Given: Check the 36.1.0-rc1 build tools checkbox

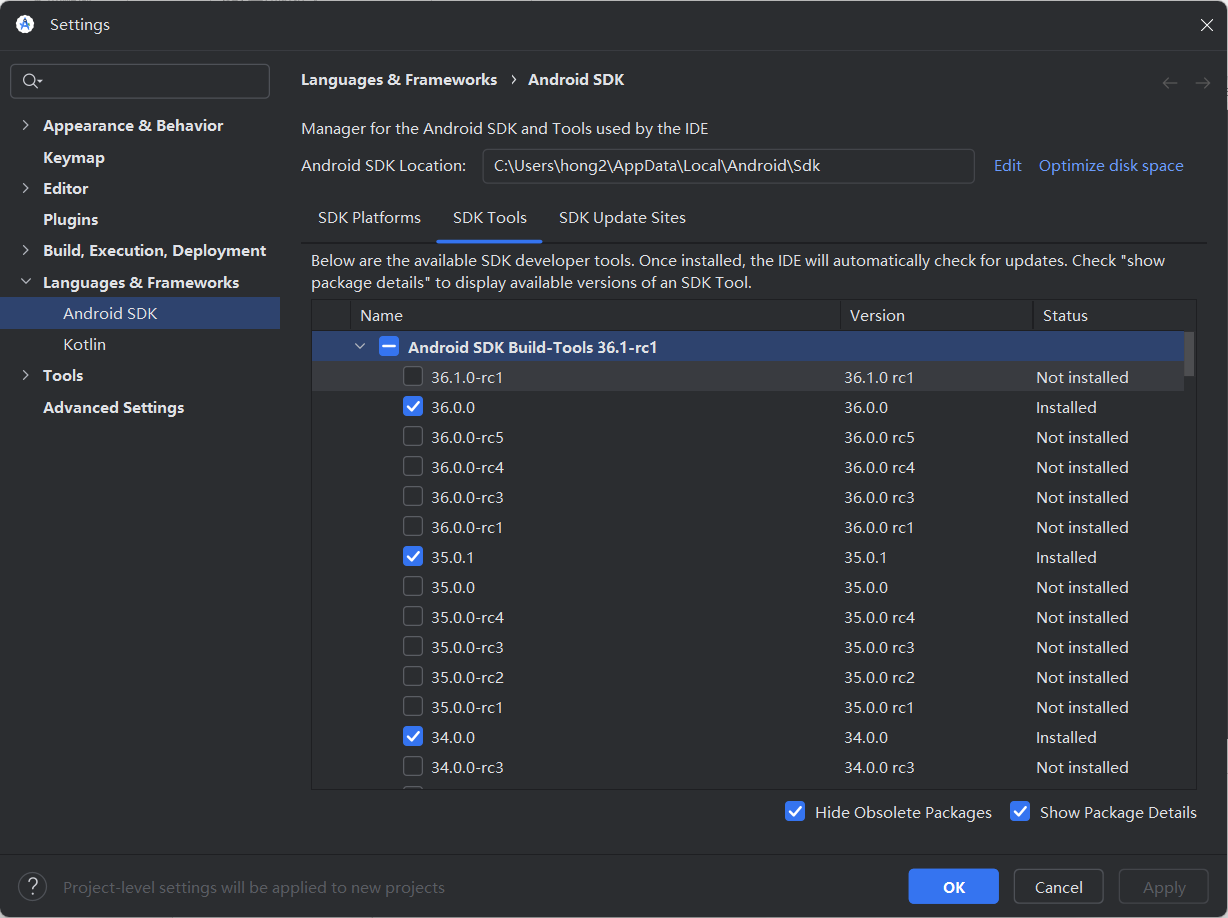Looking at the screenshot, I should pyautogui.click(x=413, y=377).
